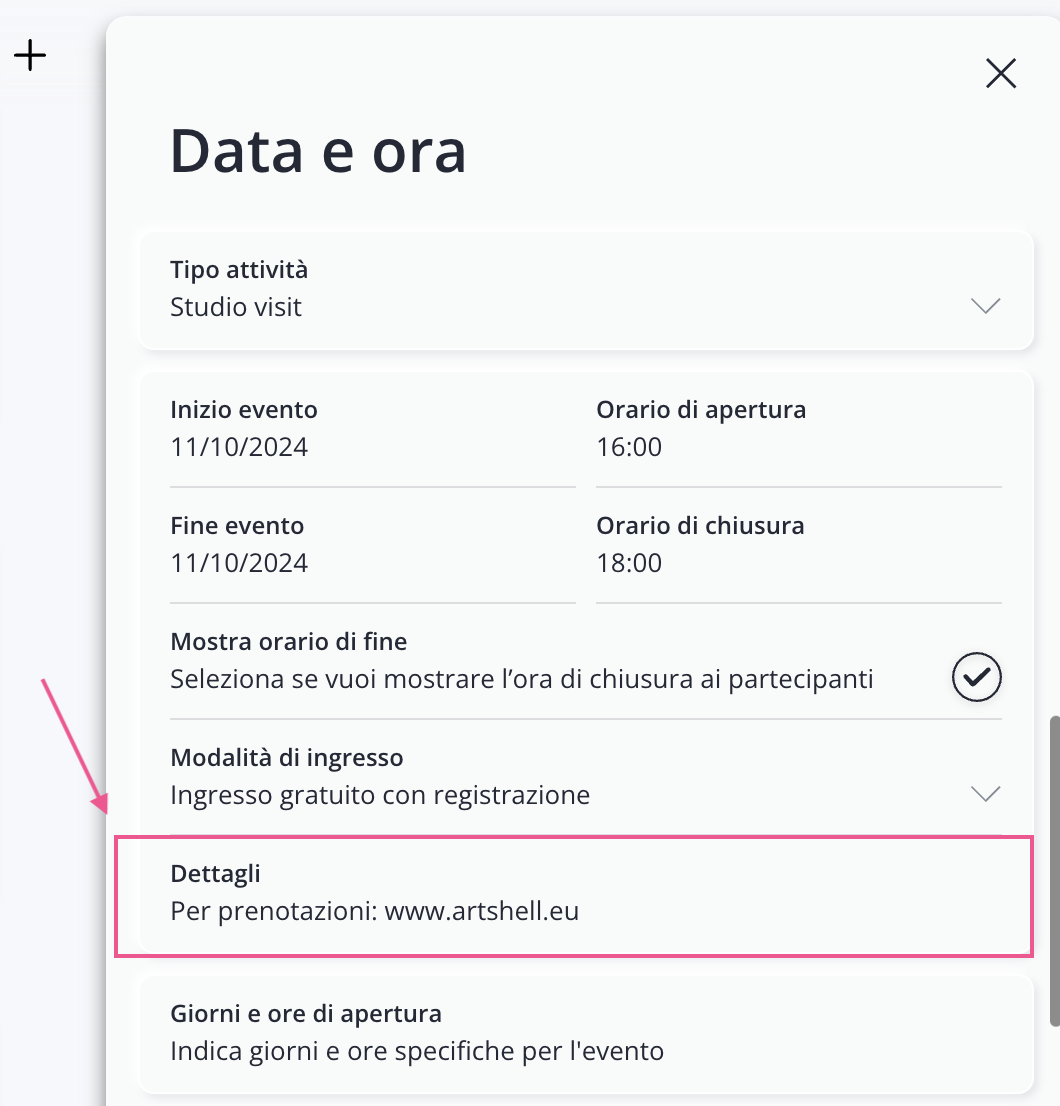The width and height of the screenshot is (1060, 1106).
Task: Click the Modalità di ingresso label
Action: pos(287,757)
